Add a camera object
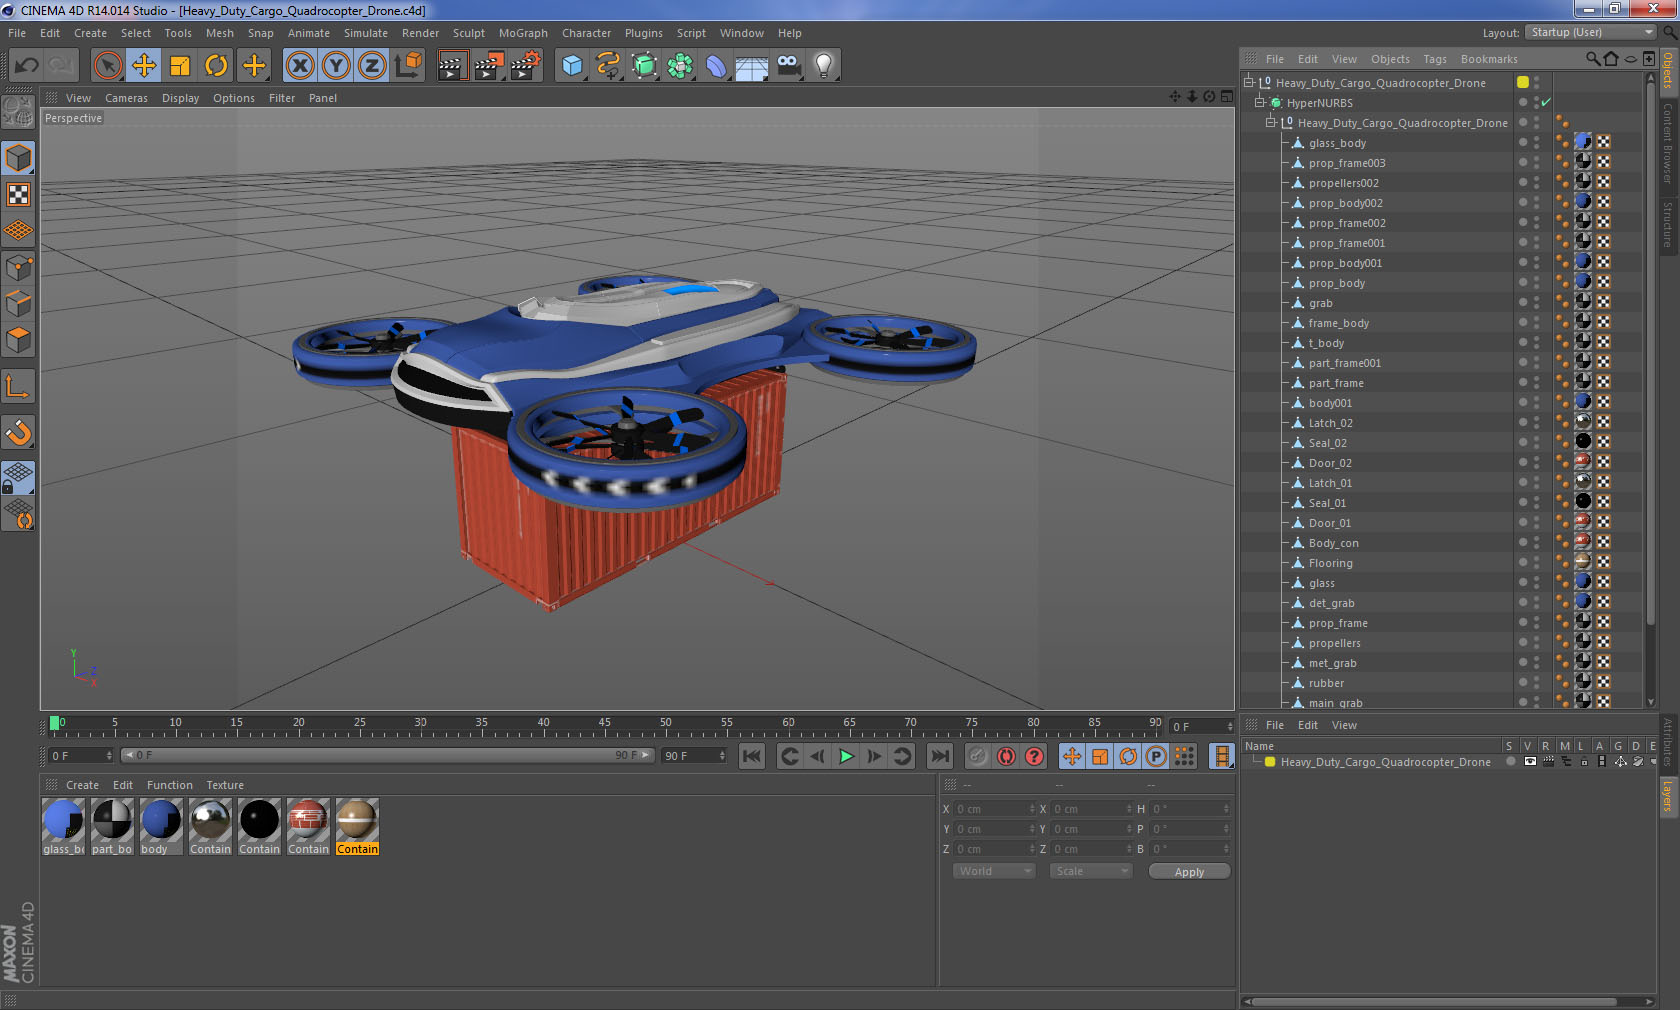 pyautogui.click(x=788, y=66)
